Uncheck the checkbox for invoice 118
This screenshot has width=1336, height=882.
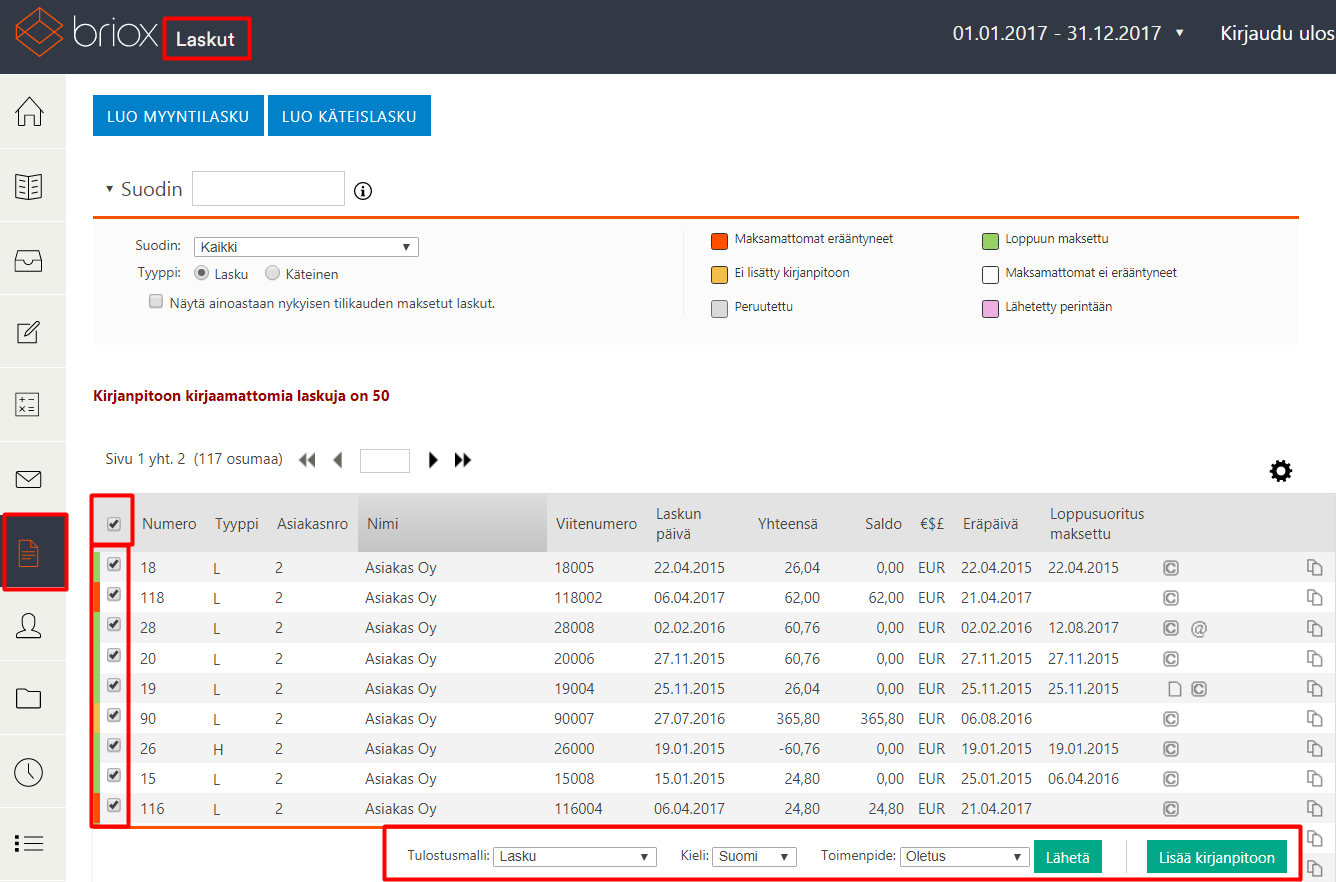point(114,595)
